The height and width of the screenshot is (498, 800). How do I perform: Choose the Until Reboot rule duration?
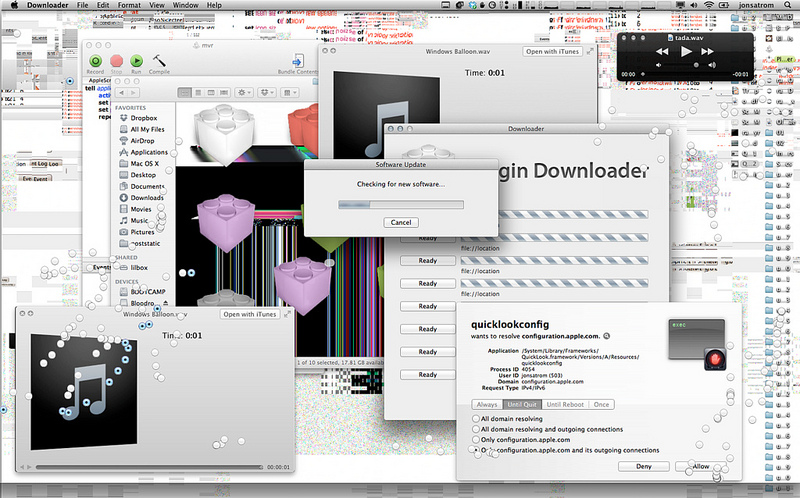[565, 405]
